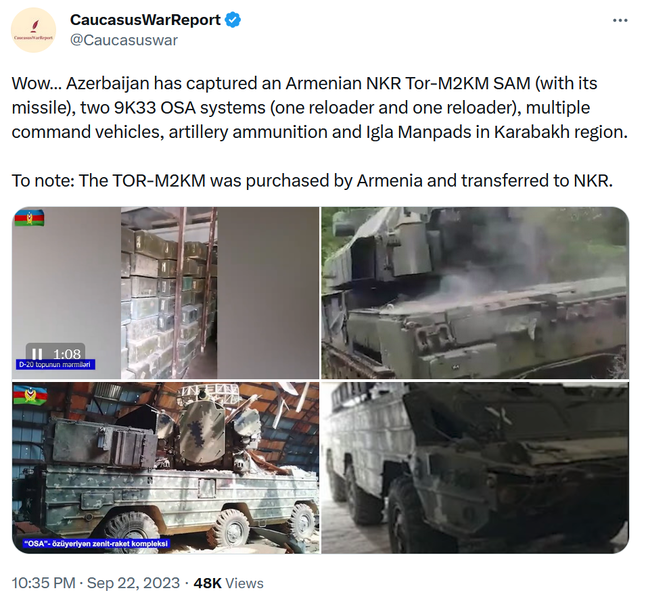Click the Azerbaijan flag emblem on ammo video
646x599 pixels.
[x=29, y=218]
